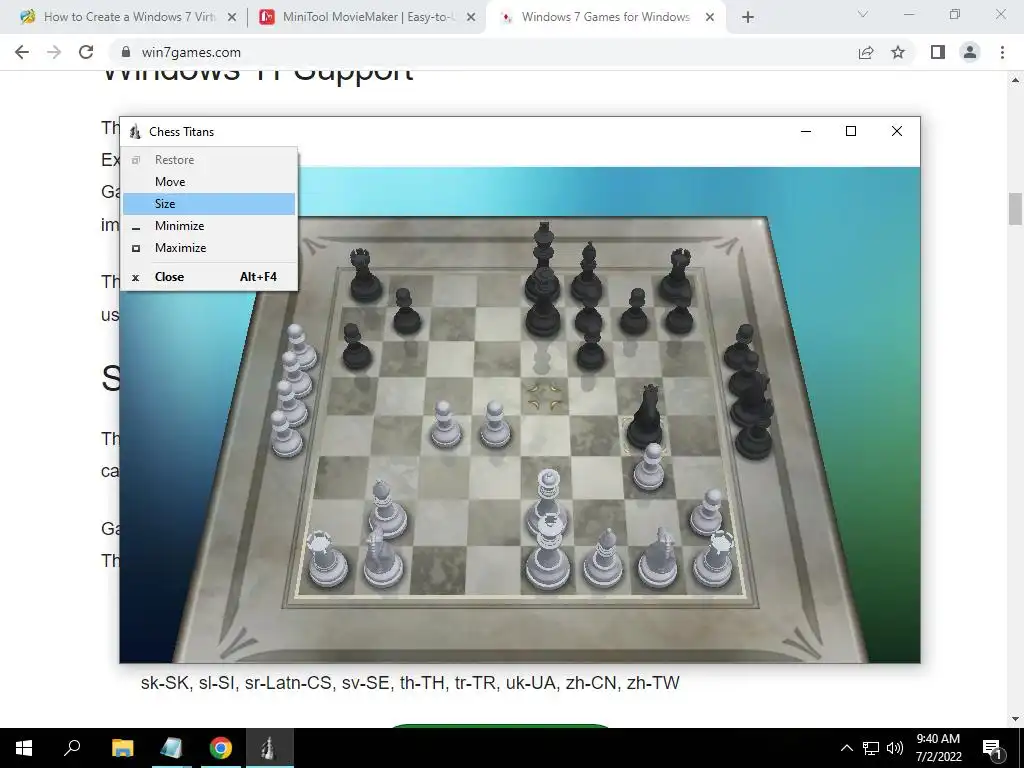The height and width of the screenshot is (768, 1024).
Task: Close the MiniTool MovieMaker tab
Action: (471, 18)
